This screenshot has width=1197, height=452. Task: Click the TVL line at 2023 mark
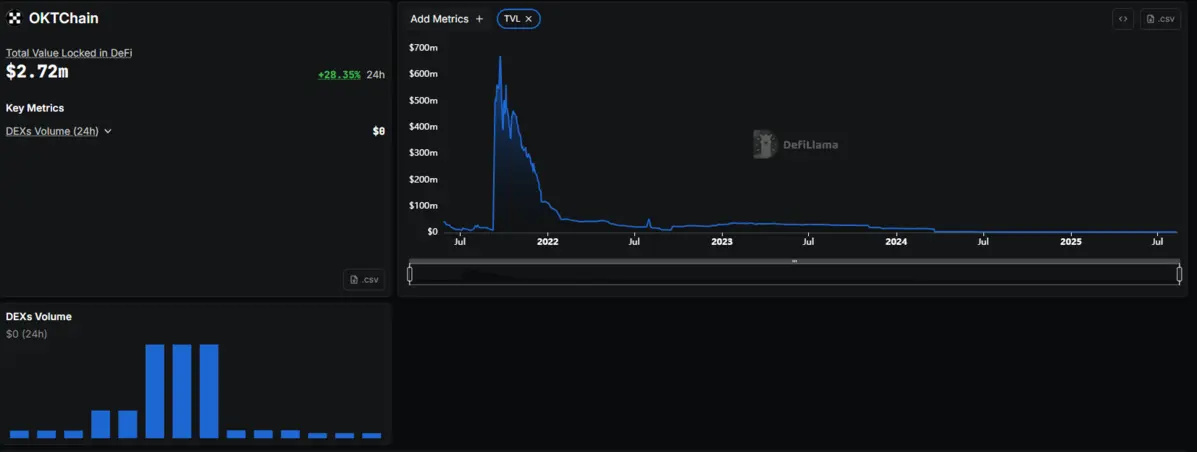tap(722, 224)
